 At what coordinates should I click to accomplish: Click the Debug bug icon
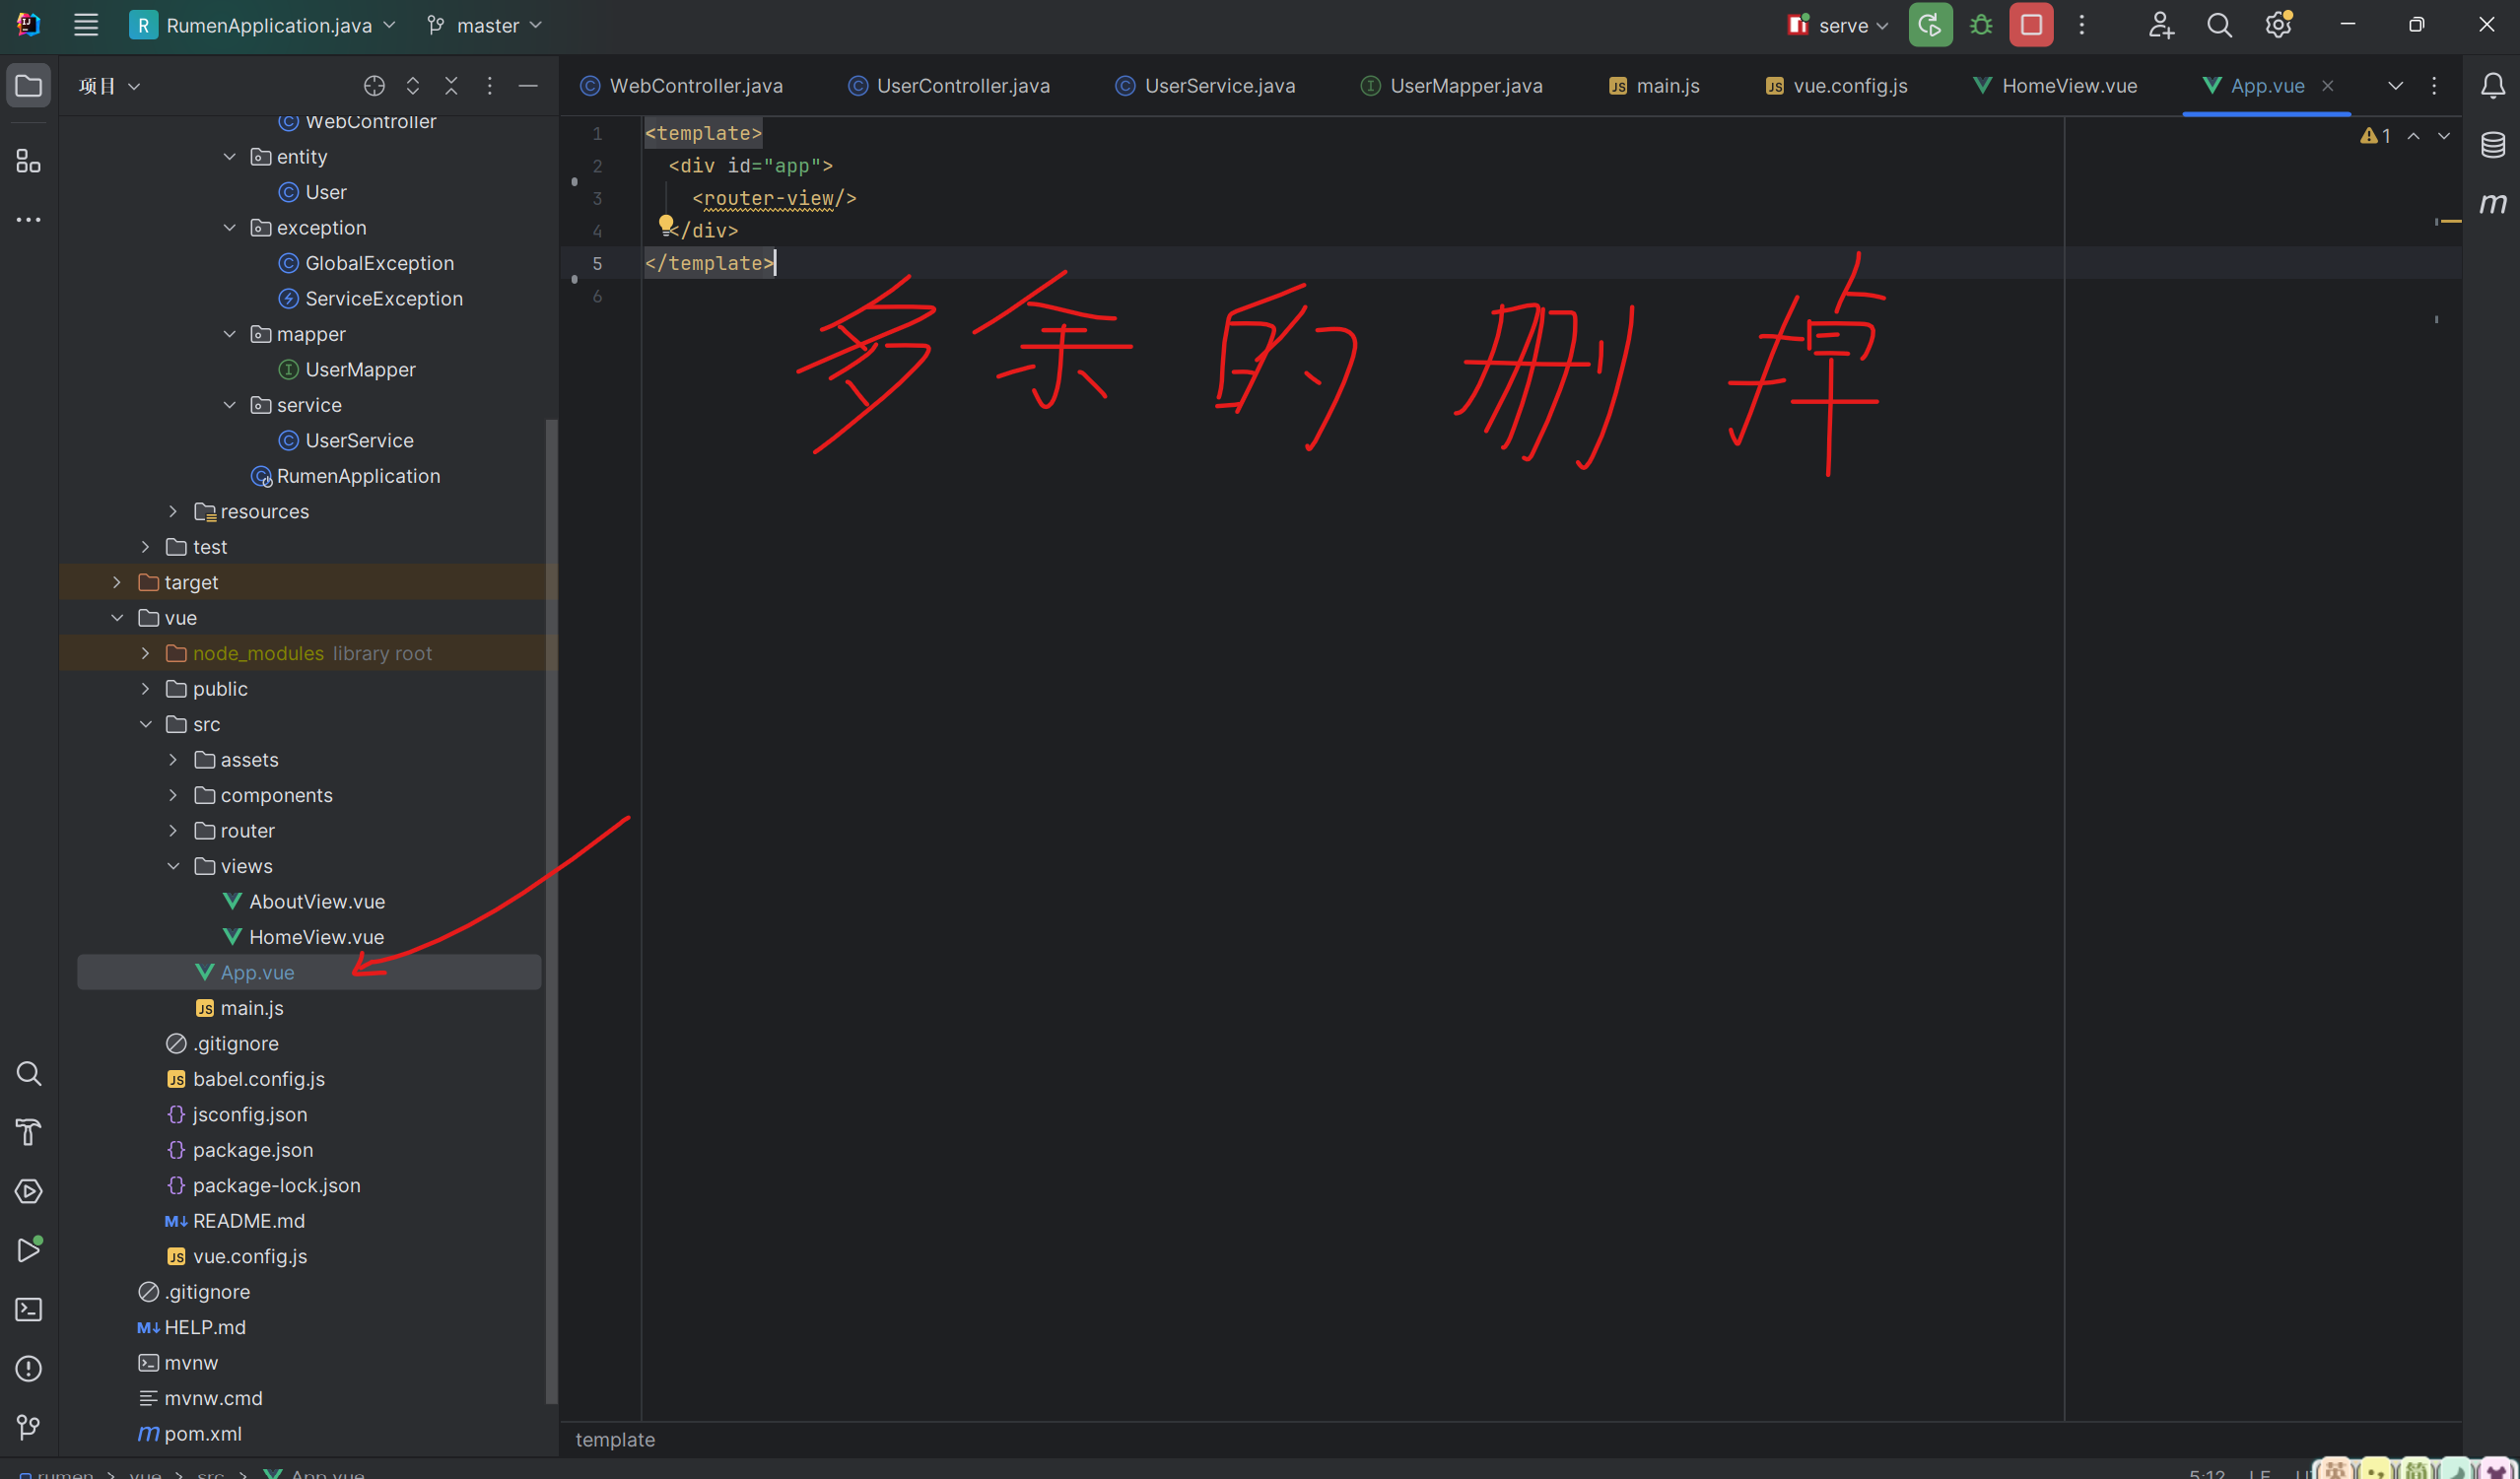point(1980,25)
